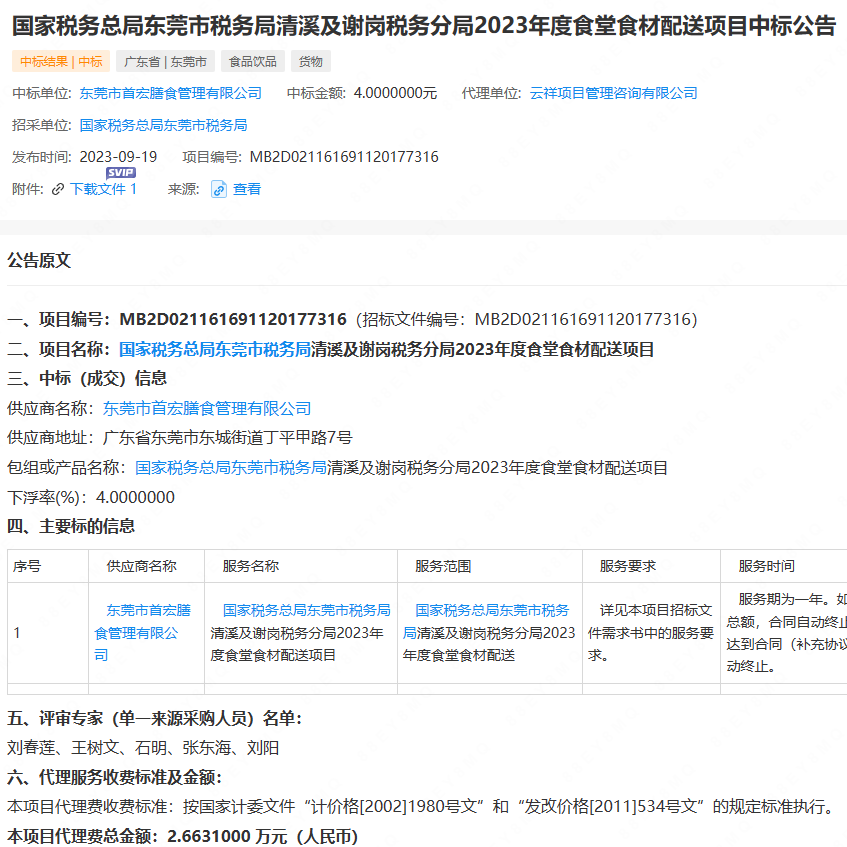This screenshot has height=847, width=847.
Task: Click the attachment link icon beside 附件
Action: pos(57,188)
